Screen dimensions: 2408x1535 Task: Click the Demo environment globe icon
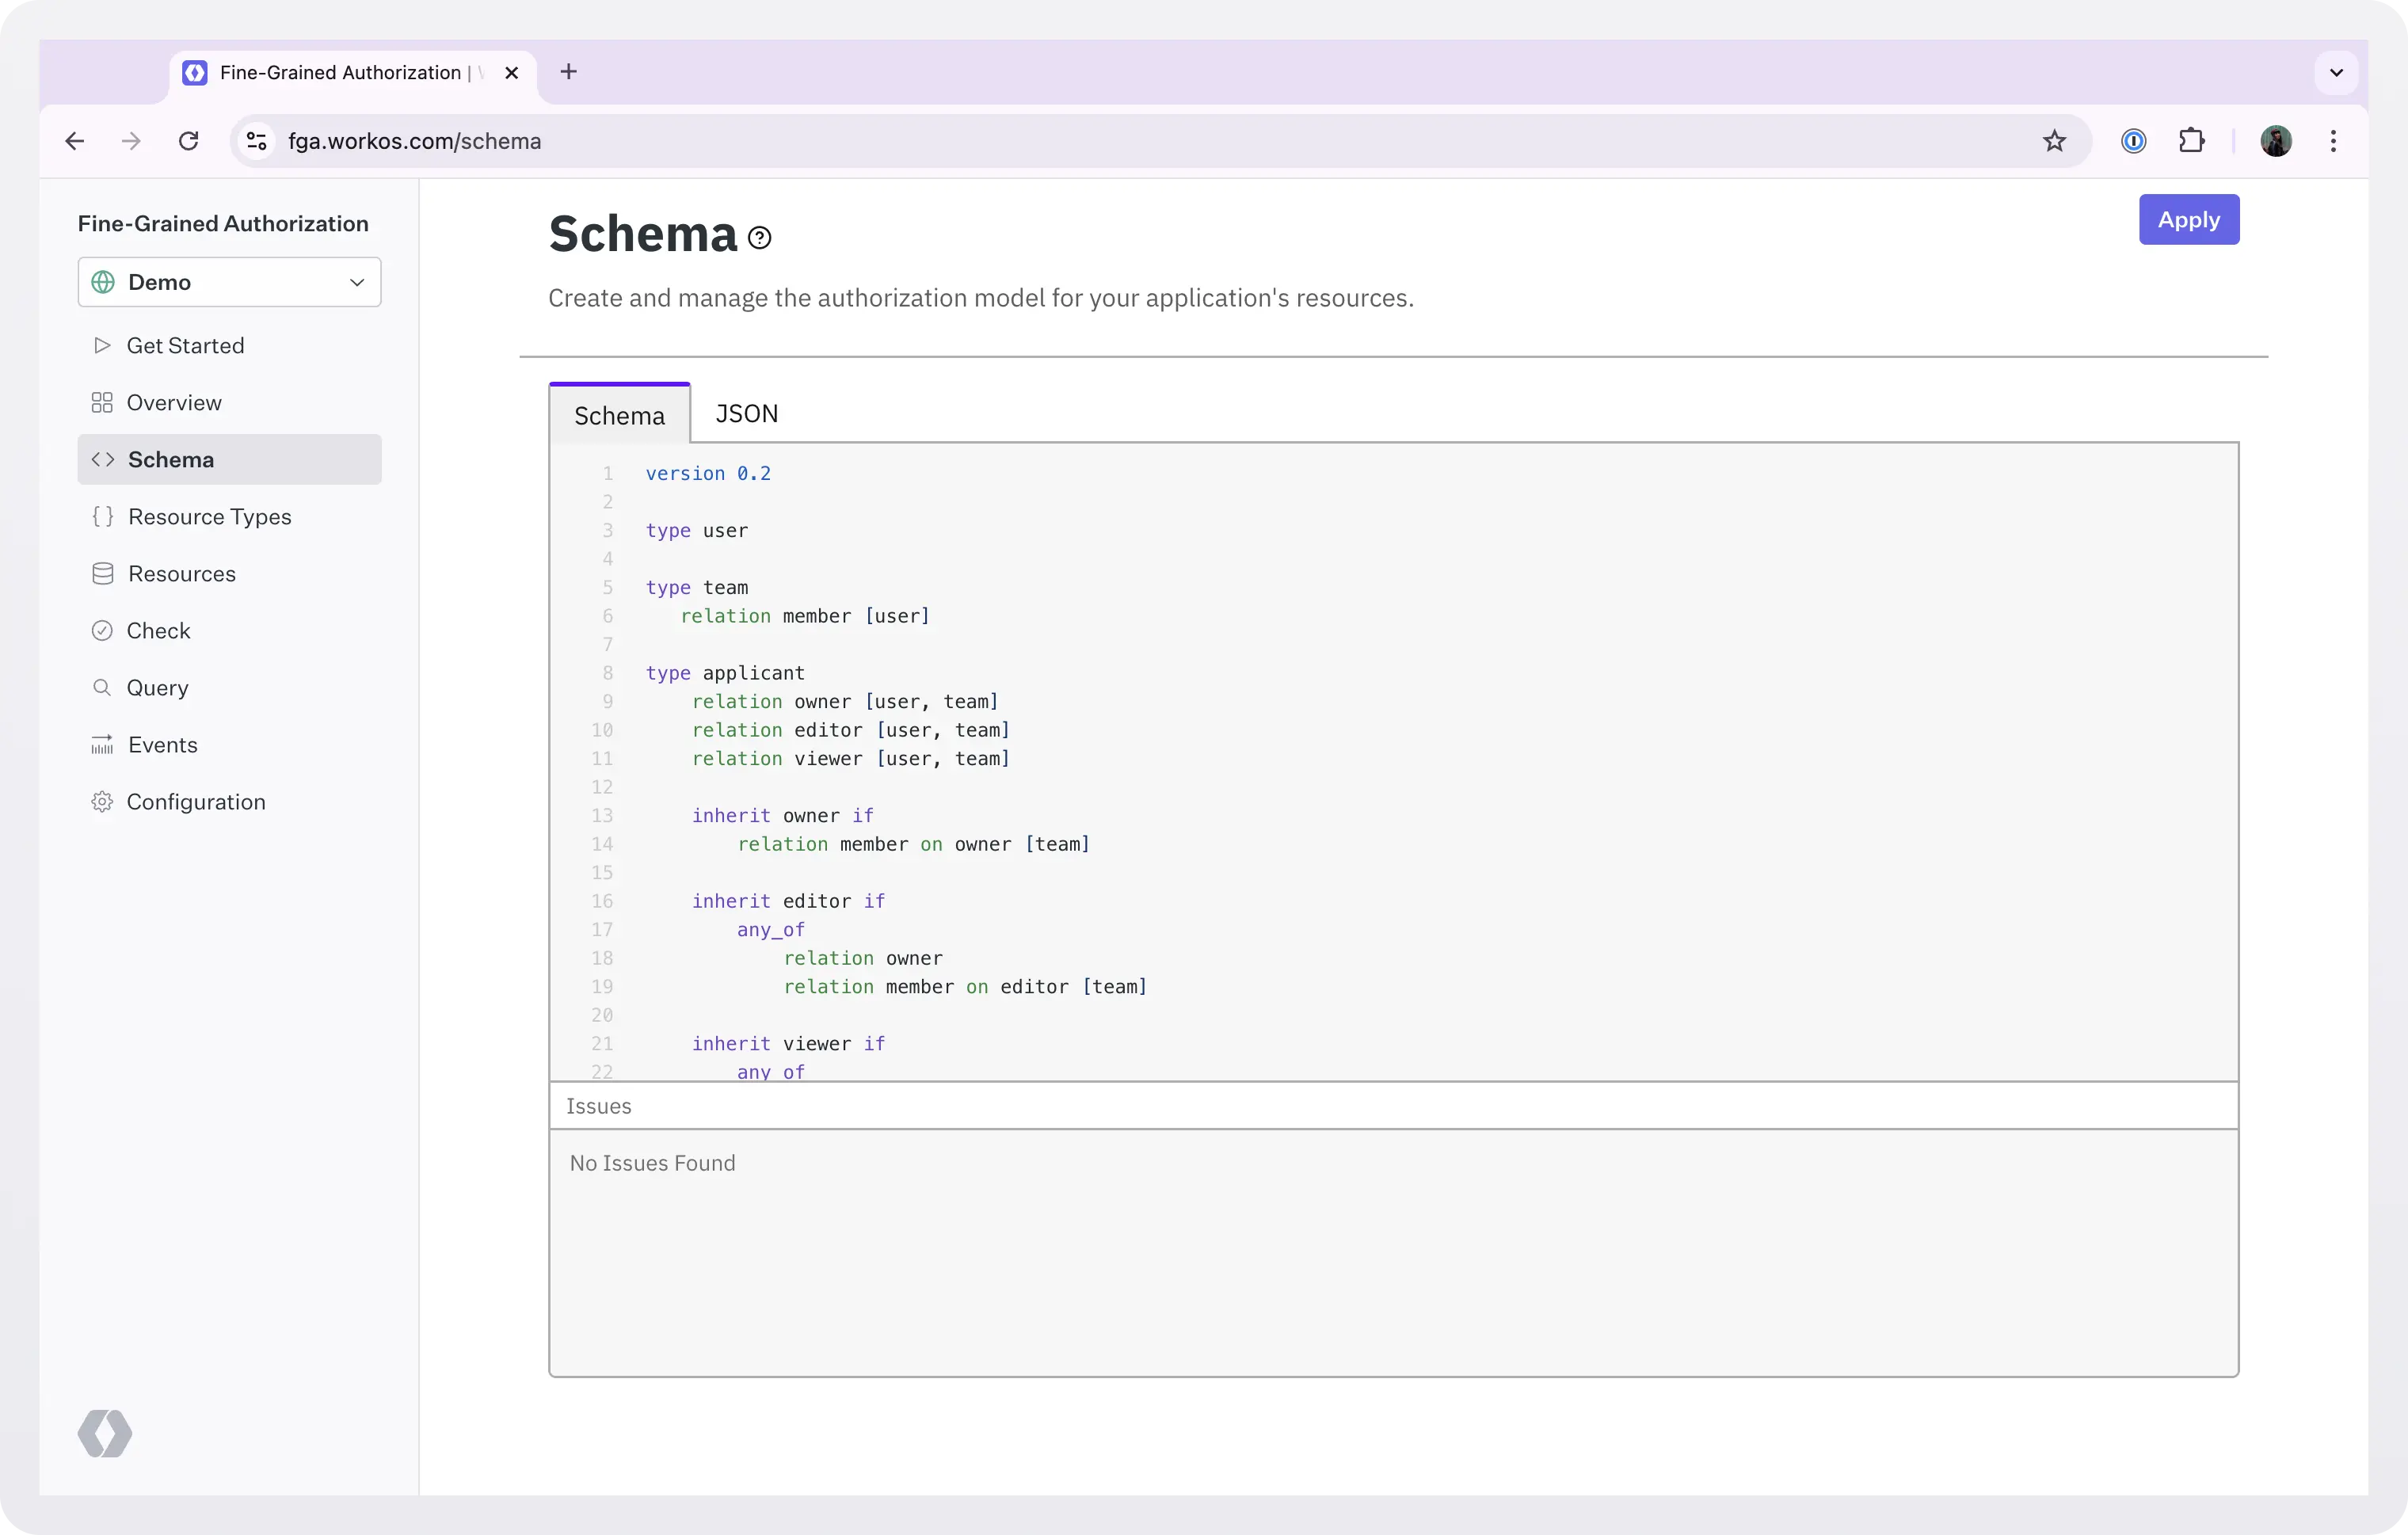[x=103, y=282]
